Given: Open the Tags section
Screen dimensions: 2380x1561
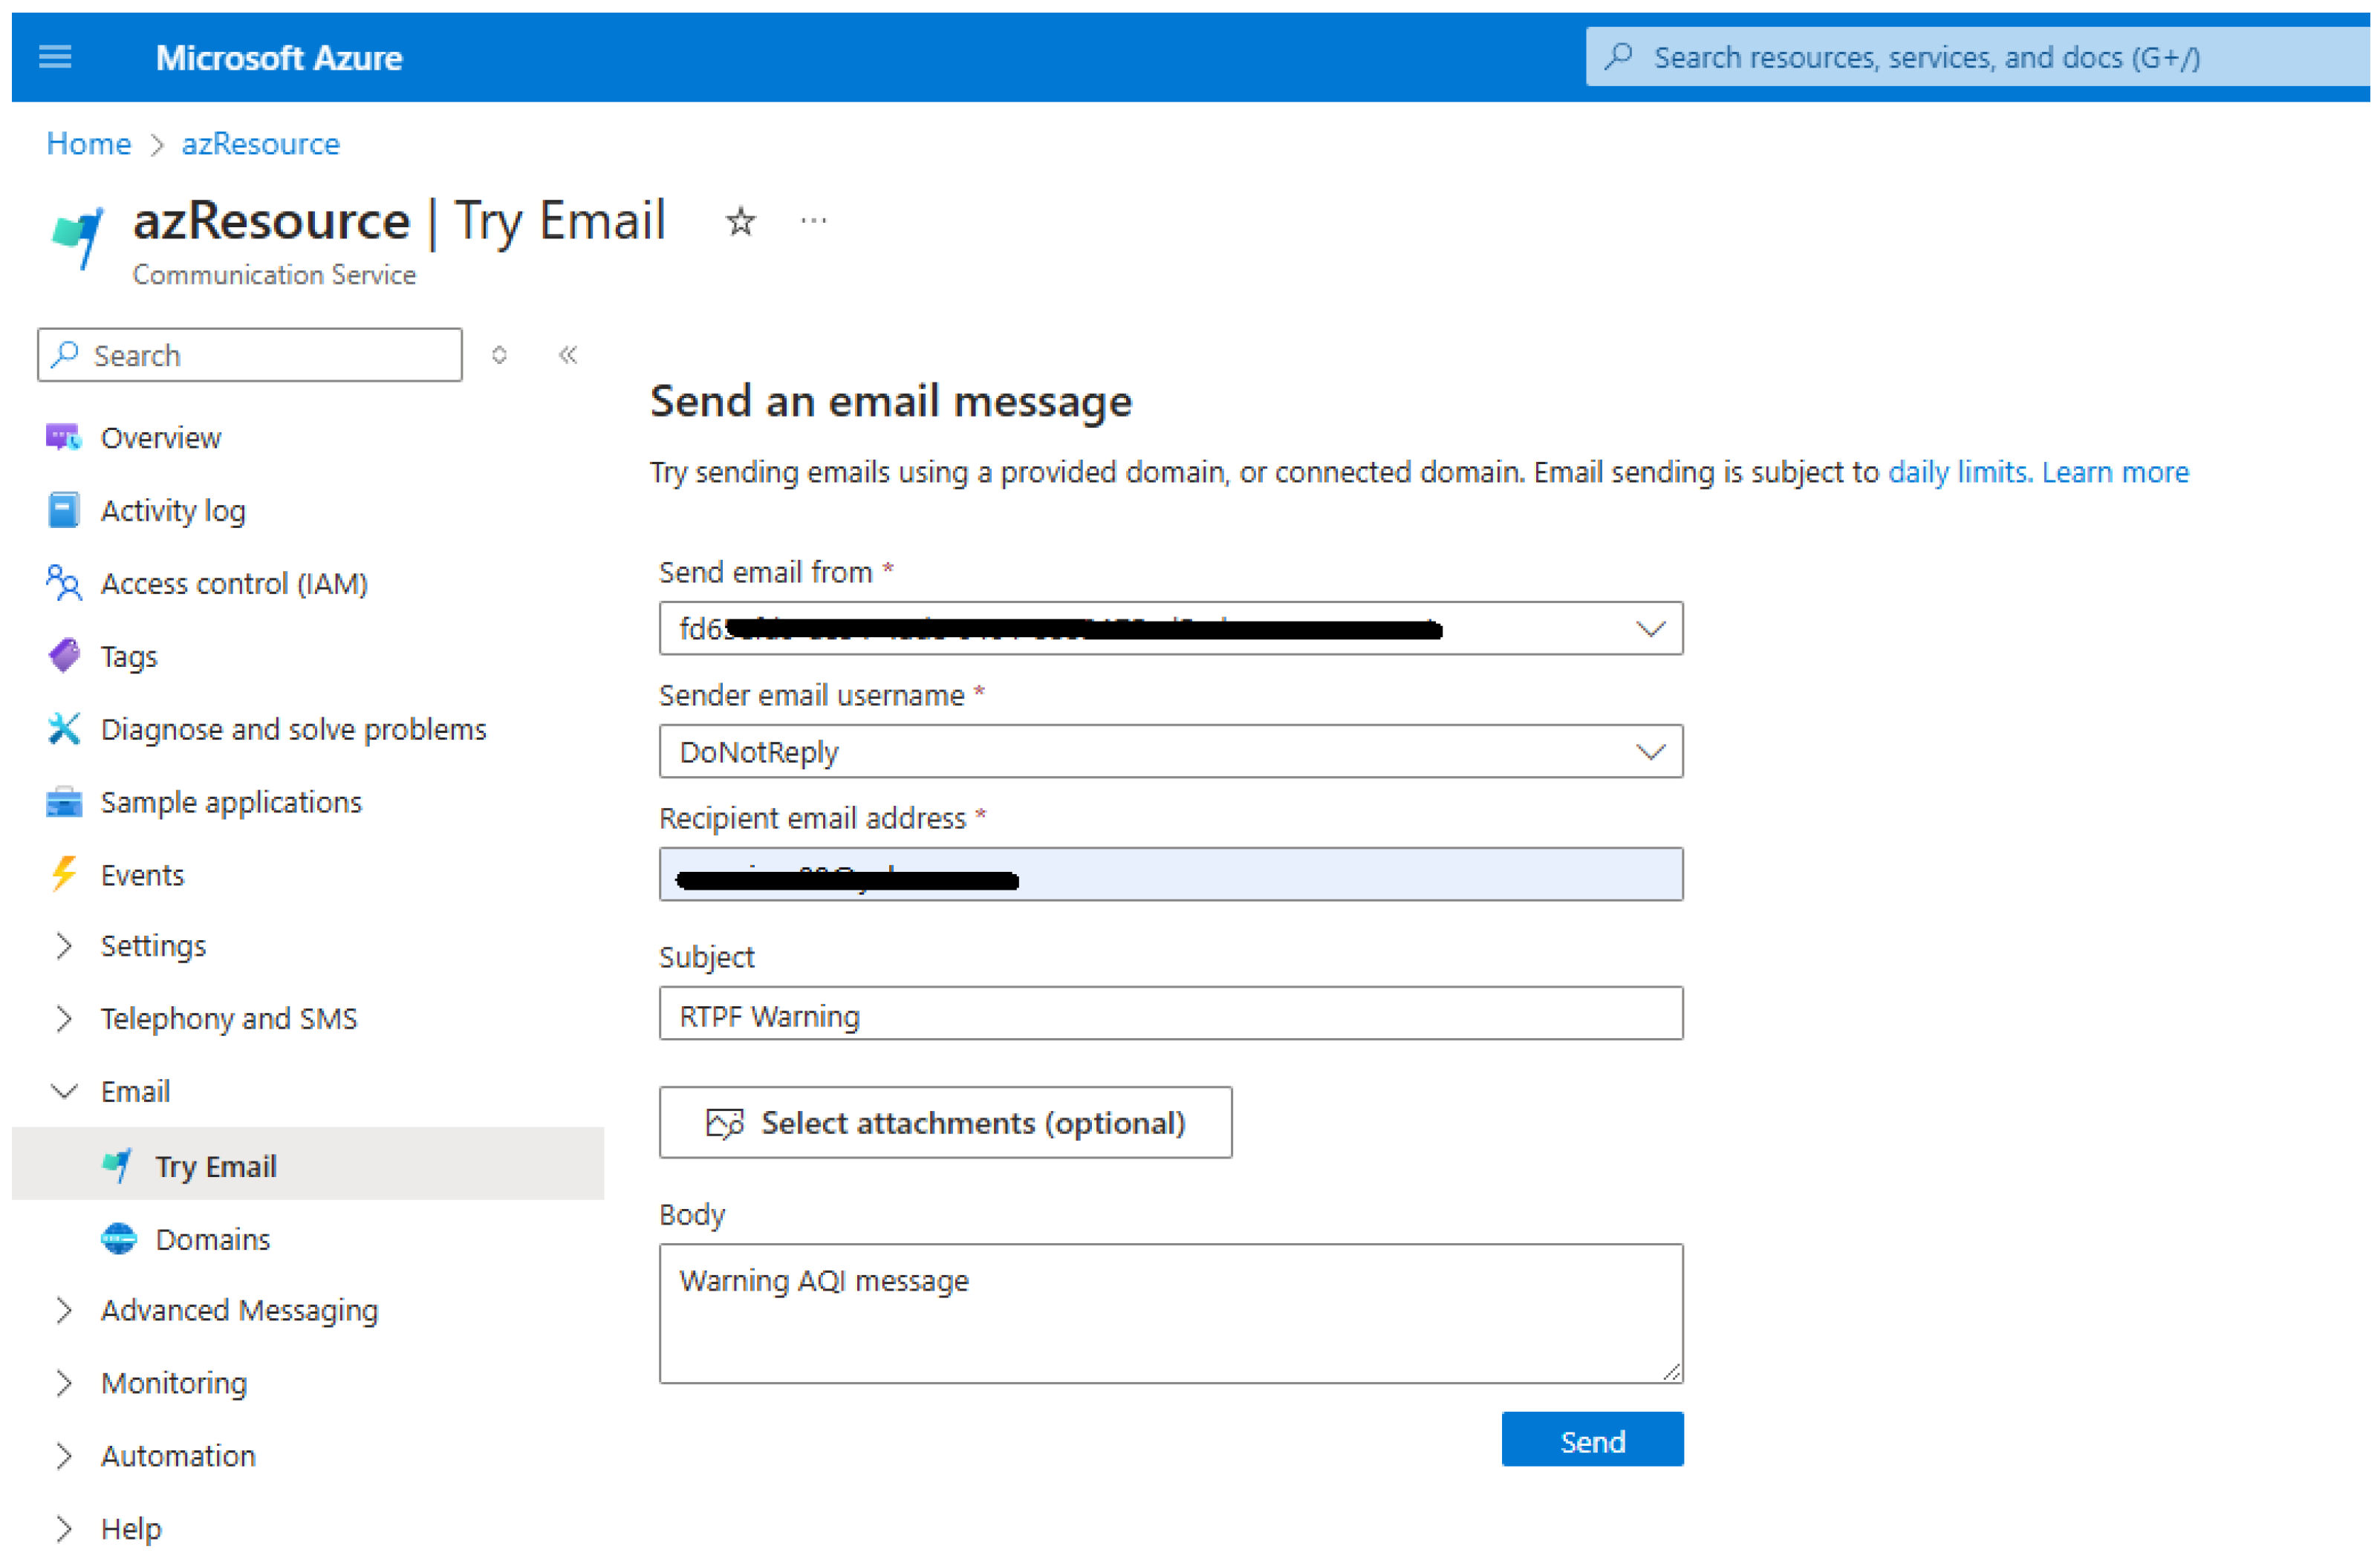Looking at the screenshot, I should click(x=128, y=657).
